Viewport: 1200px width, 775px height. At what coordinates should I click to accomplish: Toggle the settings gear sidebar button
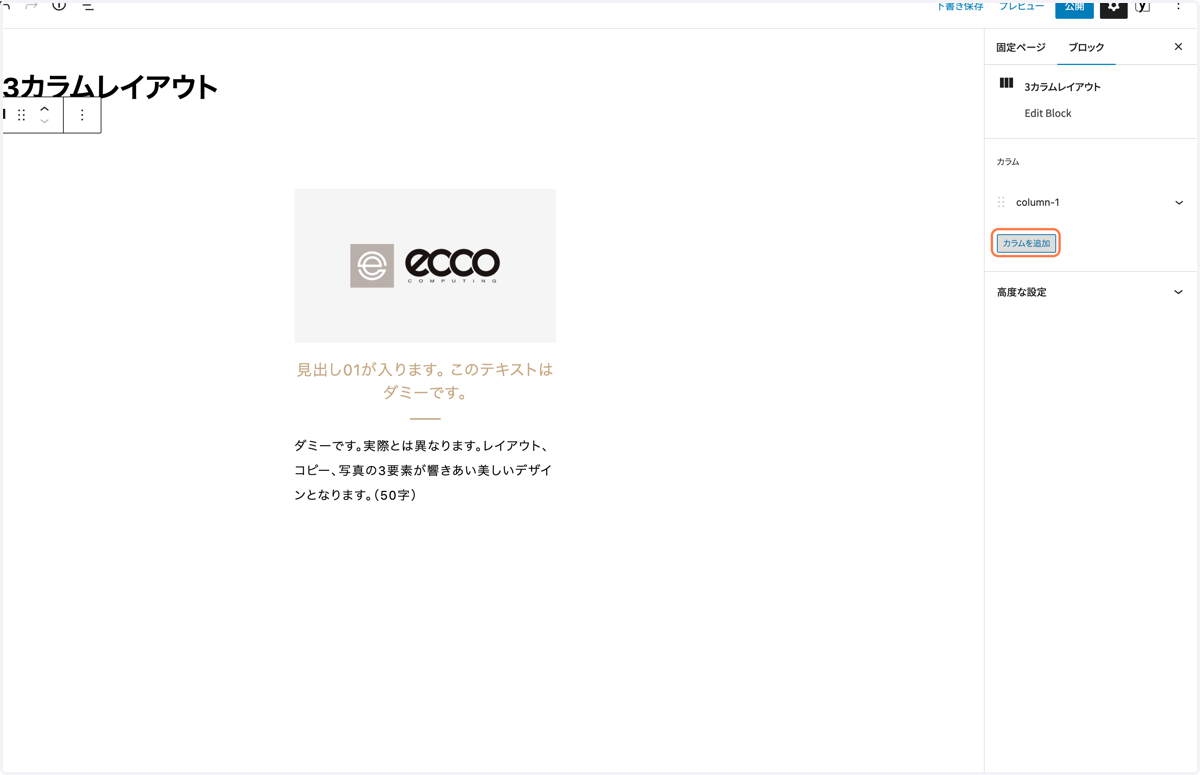pyautogui.click(x=1113, y=8)
